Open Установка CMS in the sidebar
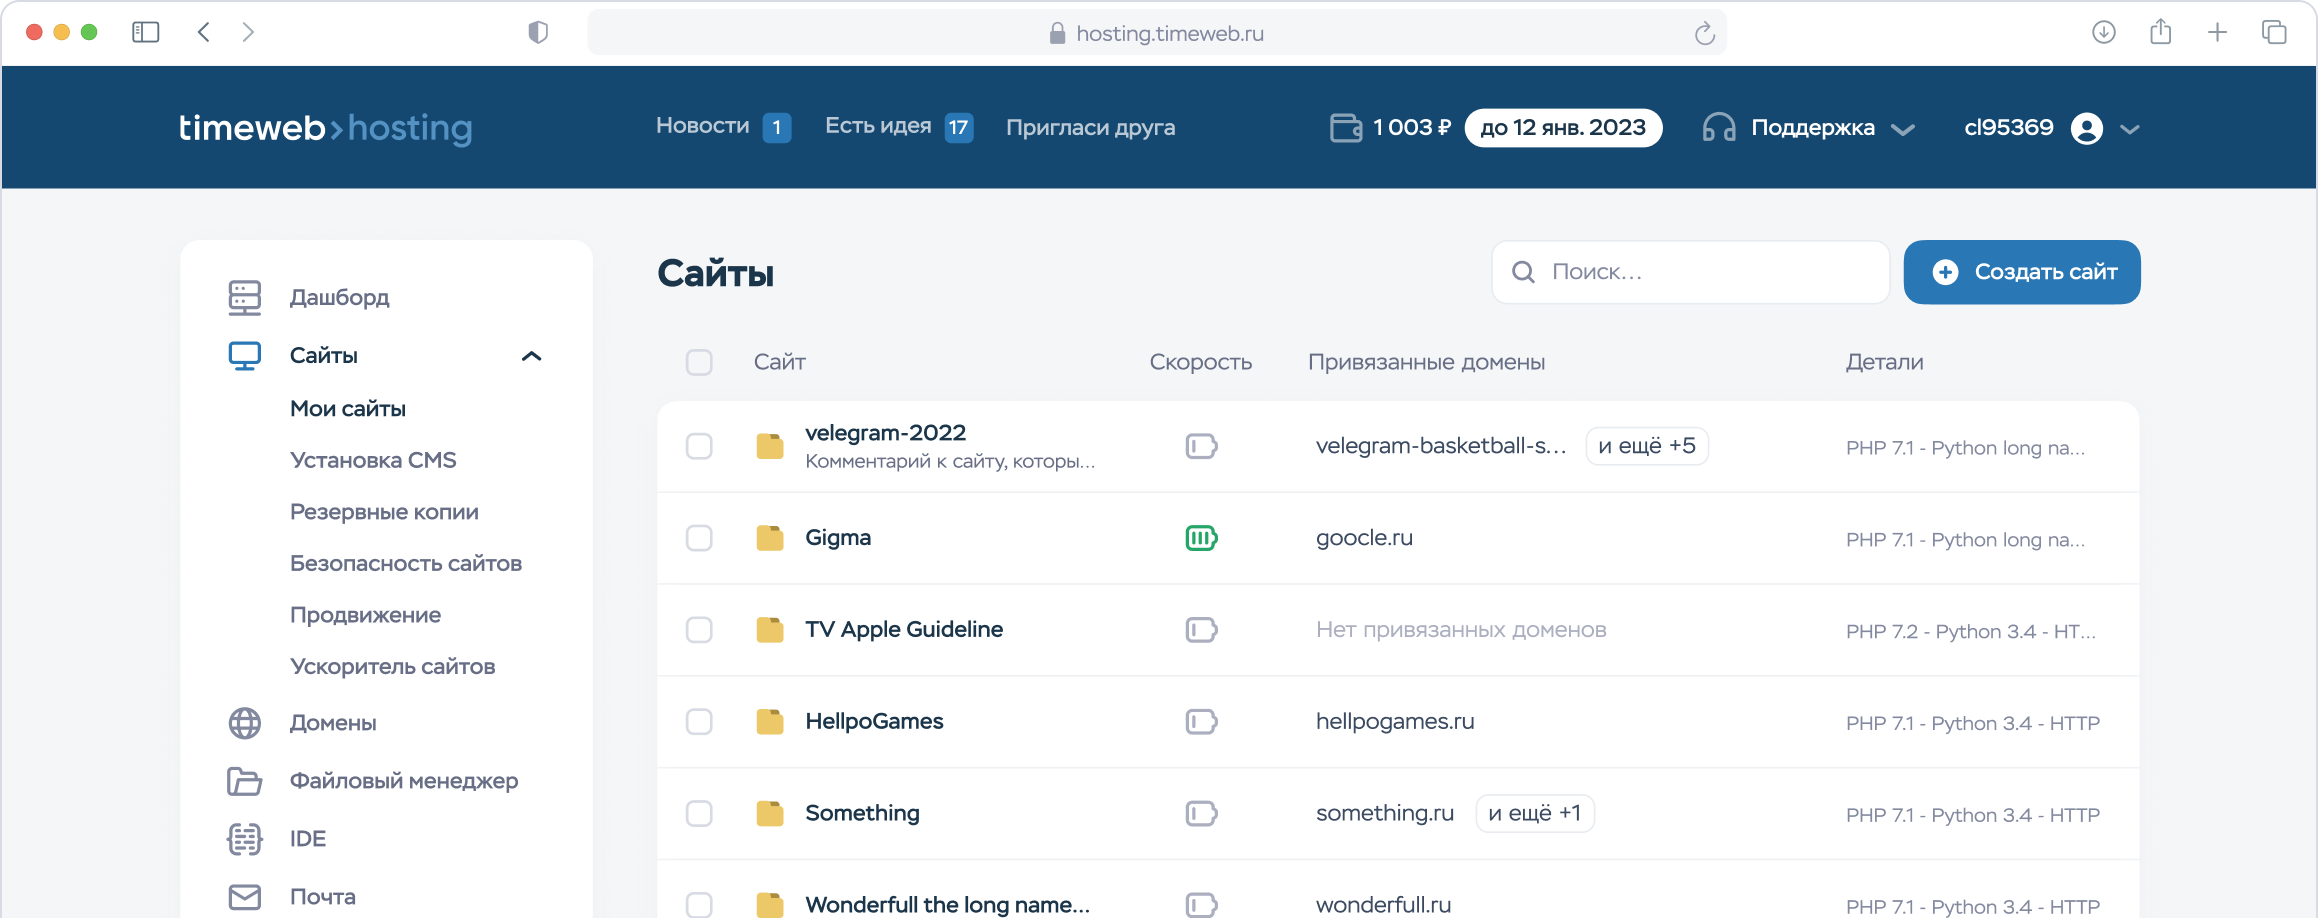Image resolution: width=2318 pixels, height=918 pixels. (x=373, y=460)
